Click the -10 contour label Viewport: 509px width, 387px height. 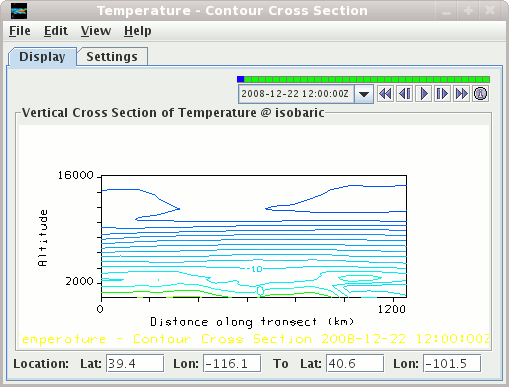(x=254, y=269)
